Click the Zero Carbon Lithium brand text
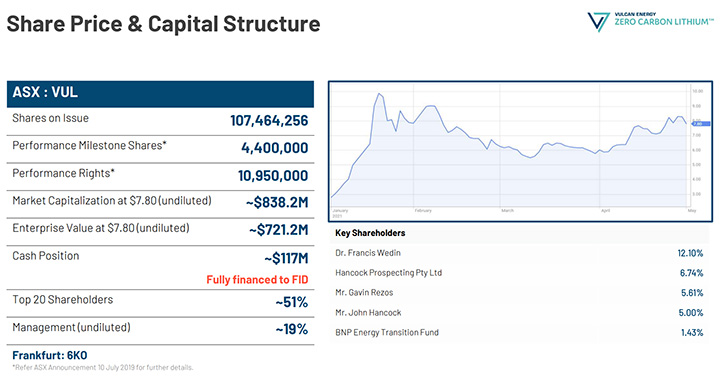The image size is (725, 376). [x=664, y=22]
